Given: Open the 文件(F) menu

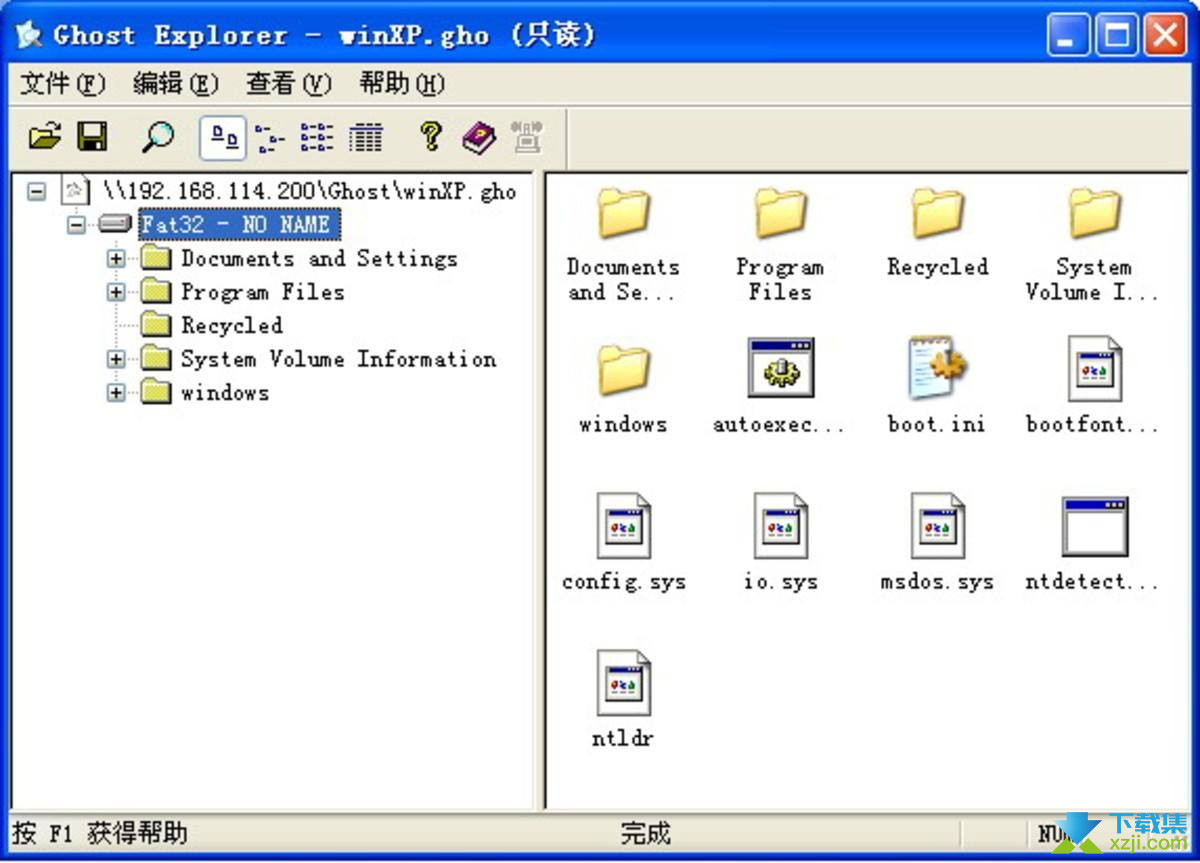Looking at the screenshot, I should tap(62, 84).
